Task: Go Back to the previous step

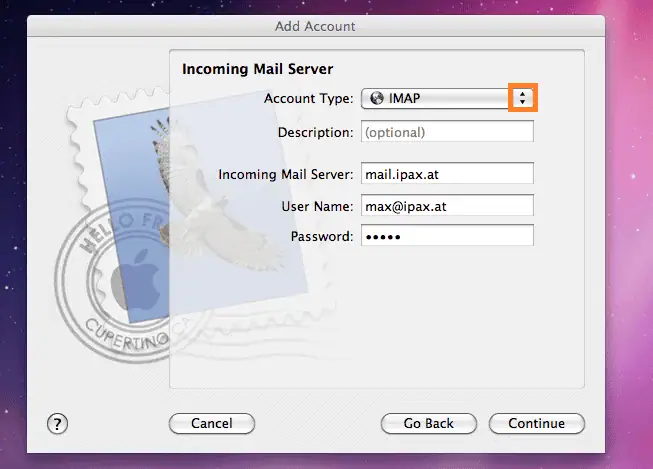Action: (428, 423)
